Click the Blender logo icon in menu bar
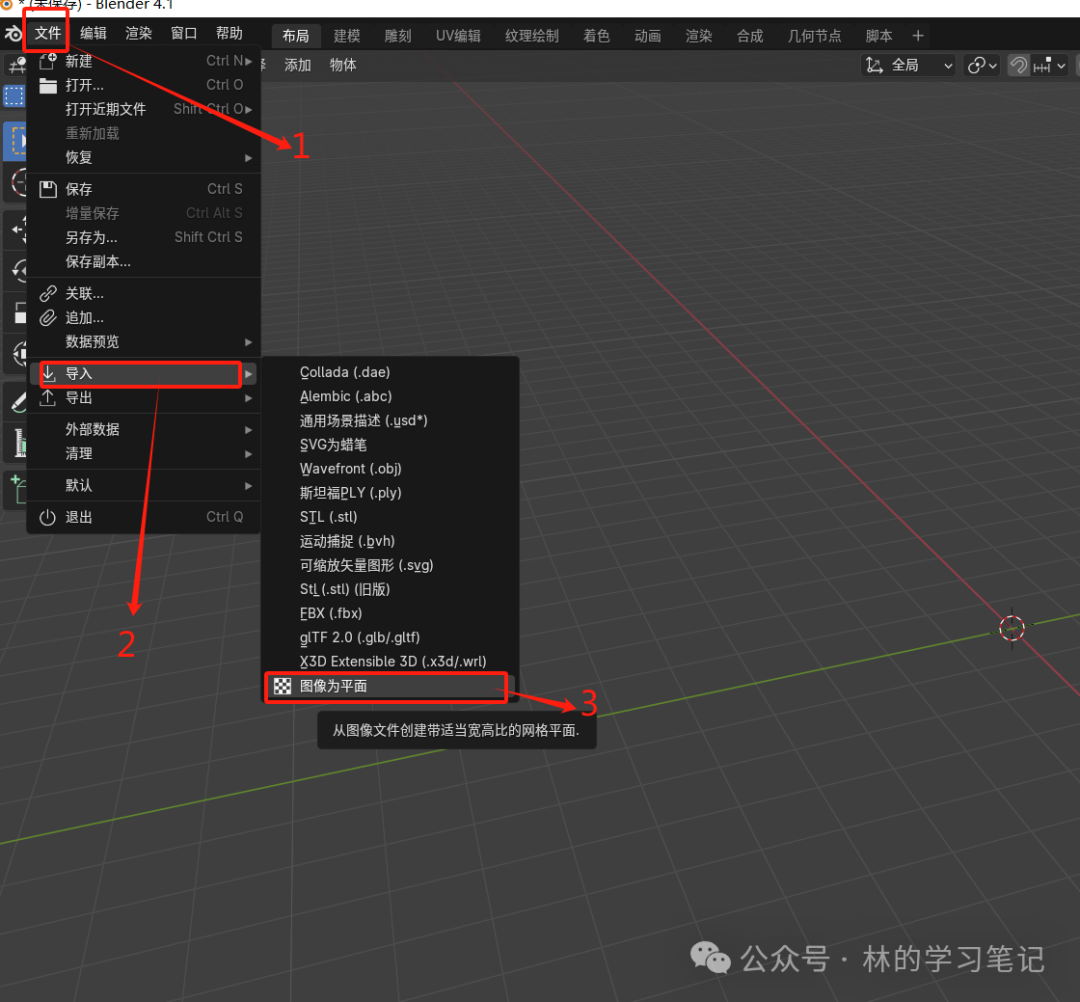 (13, 34)
